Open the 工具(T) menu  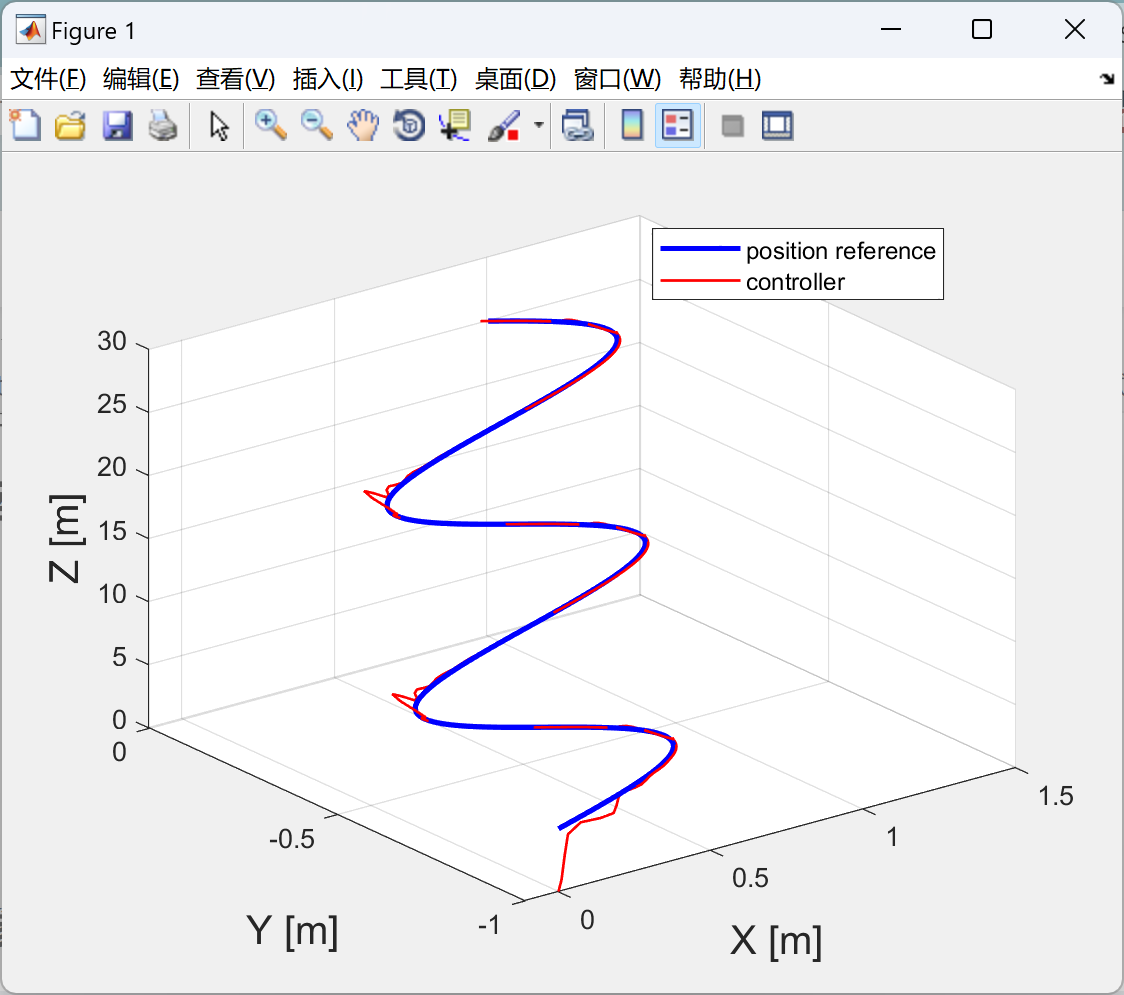pos(418,79)
